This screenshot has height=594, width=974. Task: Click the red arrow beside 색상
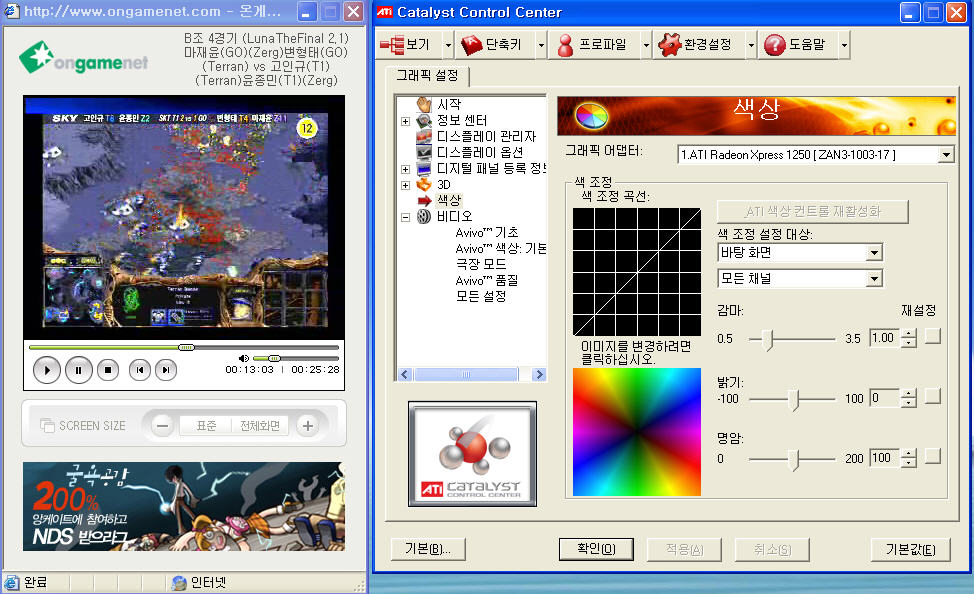click(x=425, y=200)
